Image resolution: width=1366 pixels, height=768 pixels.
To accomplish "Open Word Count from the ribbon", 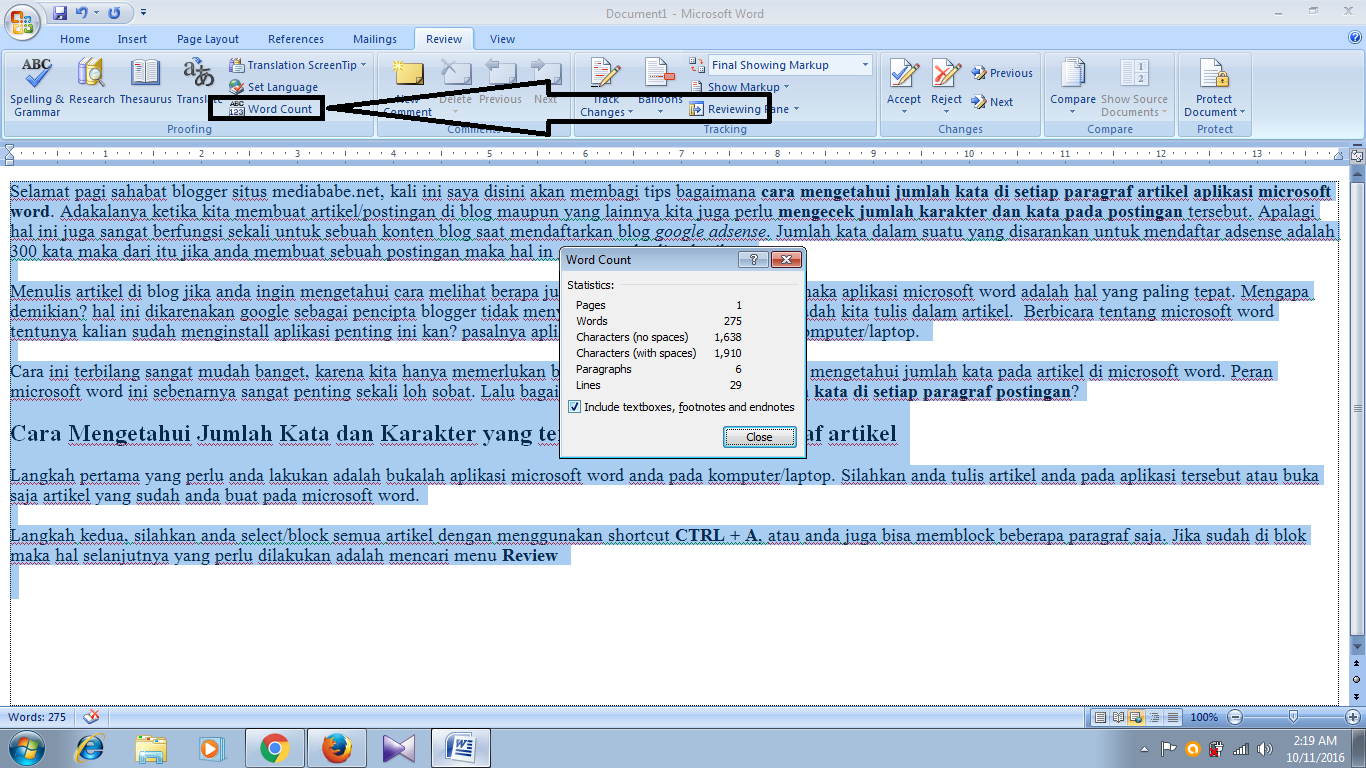I will [270, 109].
